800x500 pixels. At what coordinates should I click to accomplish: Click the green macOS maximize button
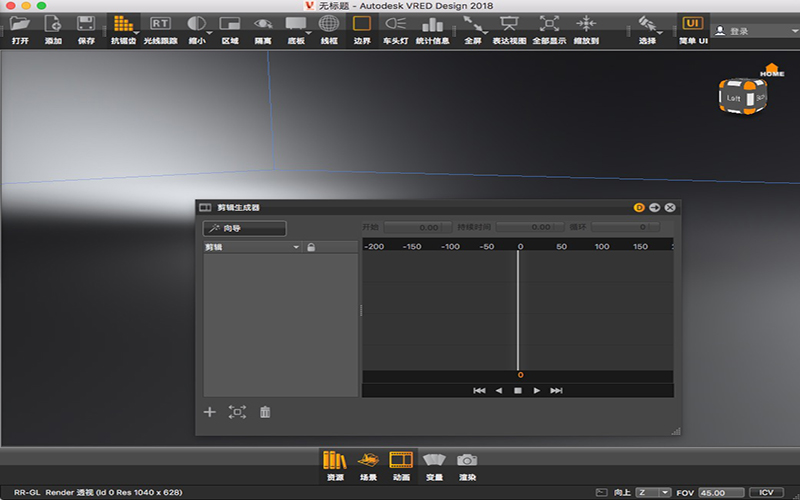pos(42,6)
